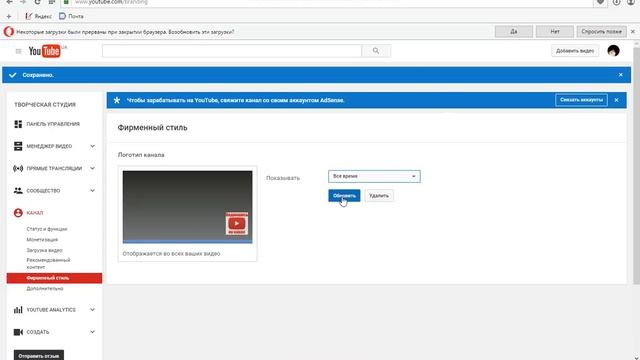Image resolution: width=640 pixels, height=360 pixels.
Task: Go to YouTube home via logo
Action: pyautogui.click(x=44, y=51)
